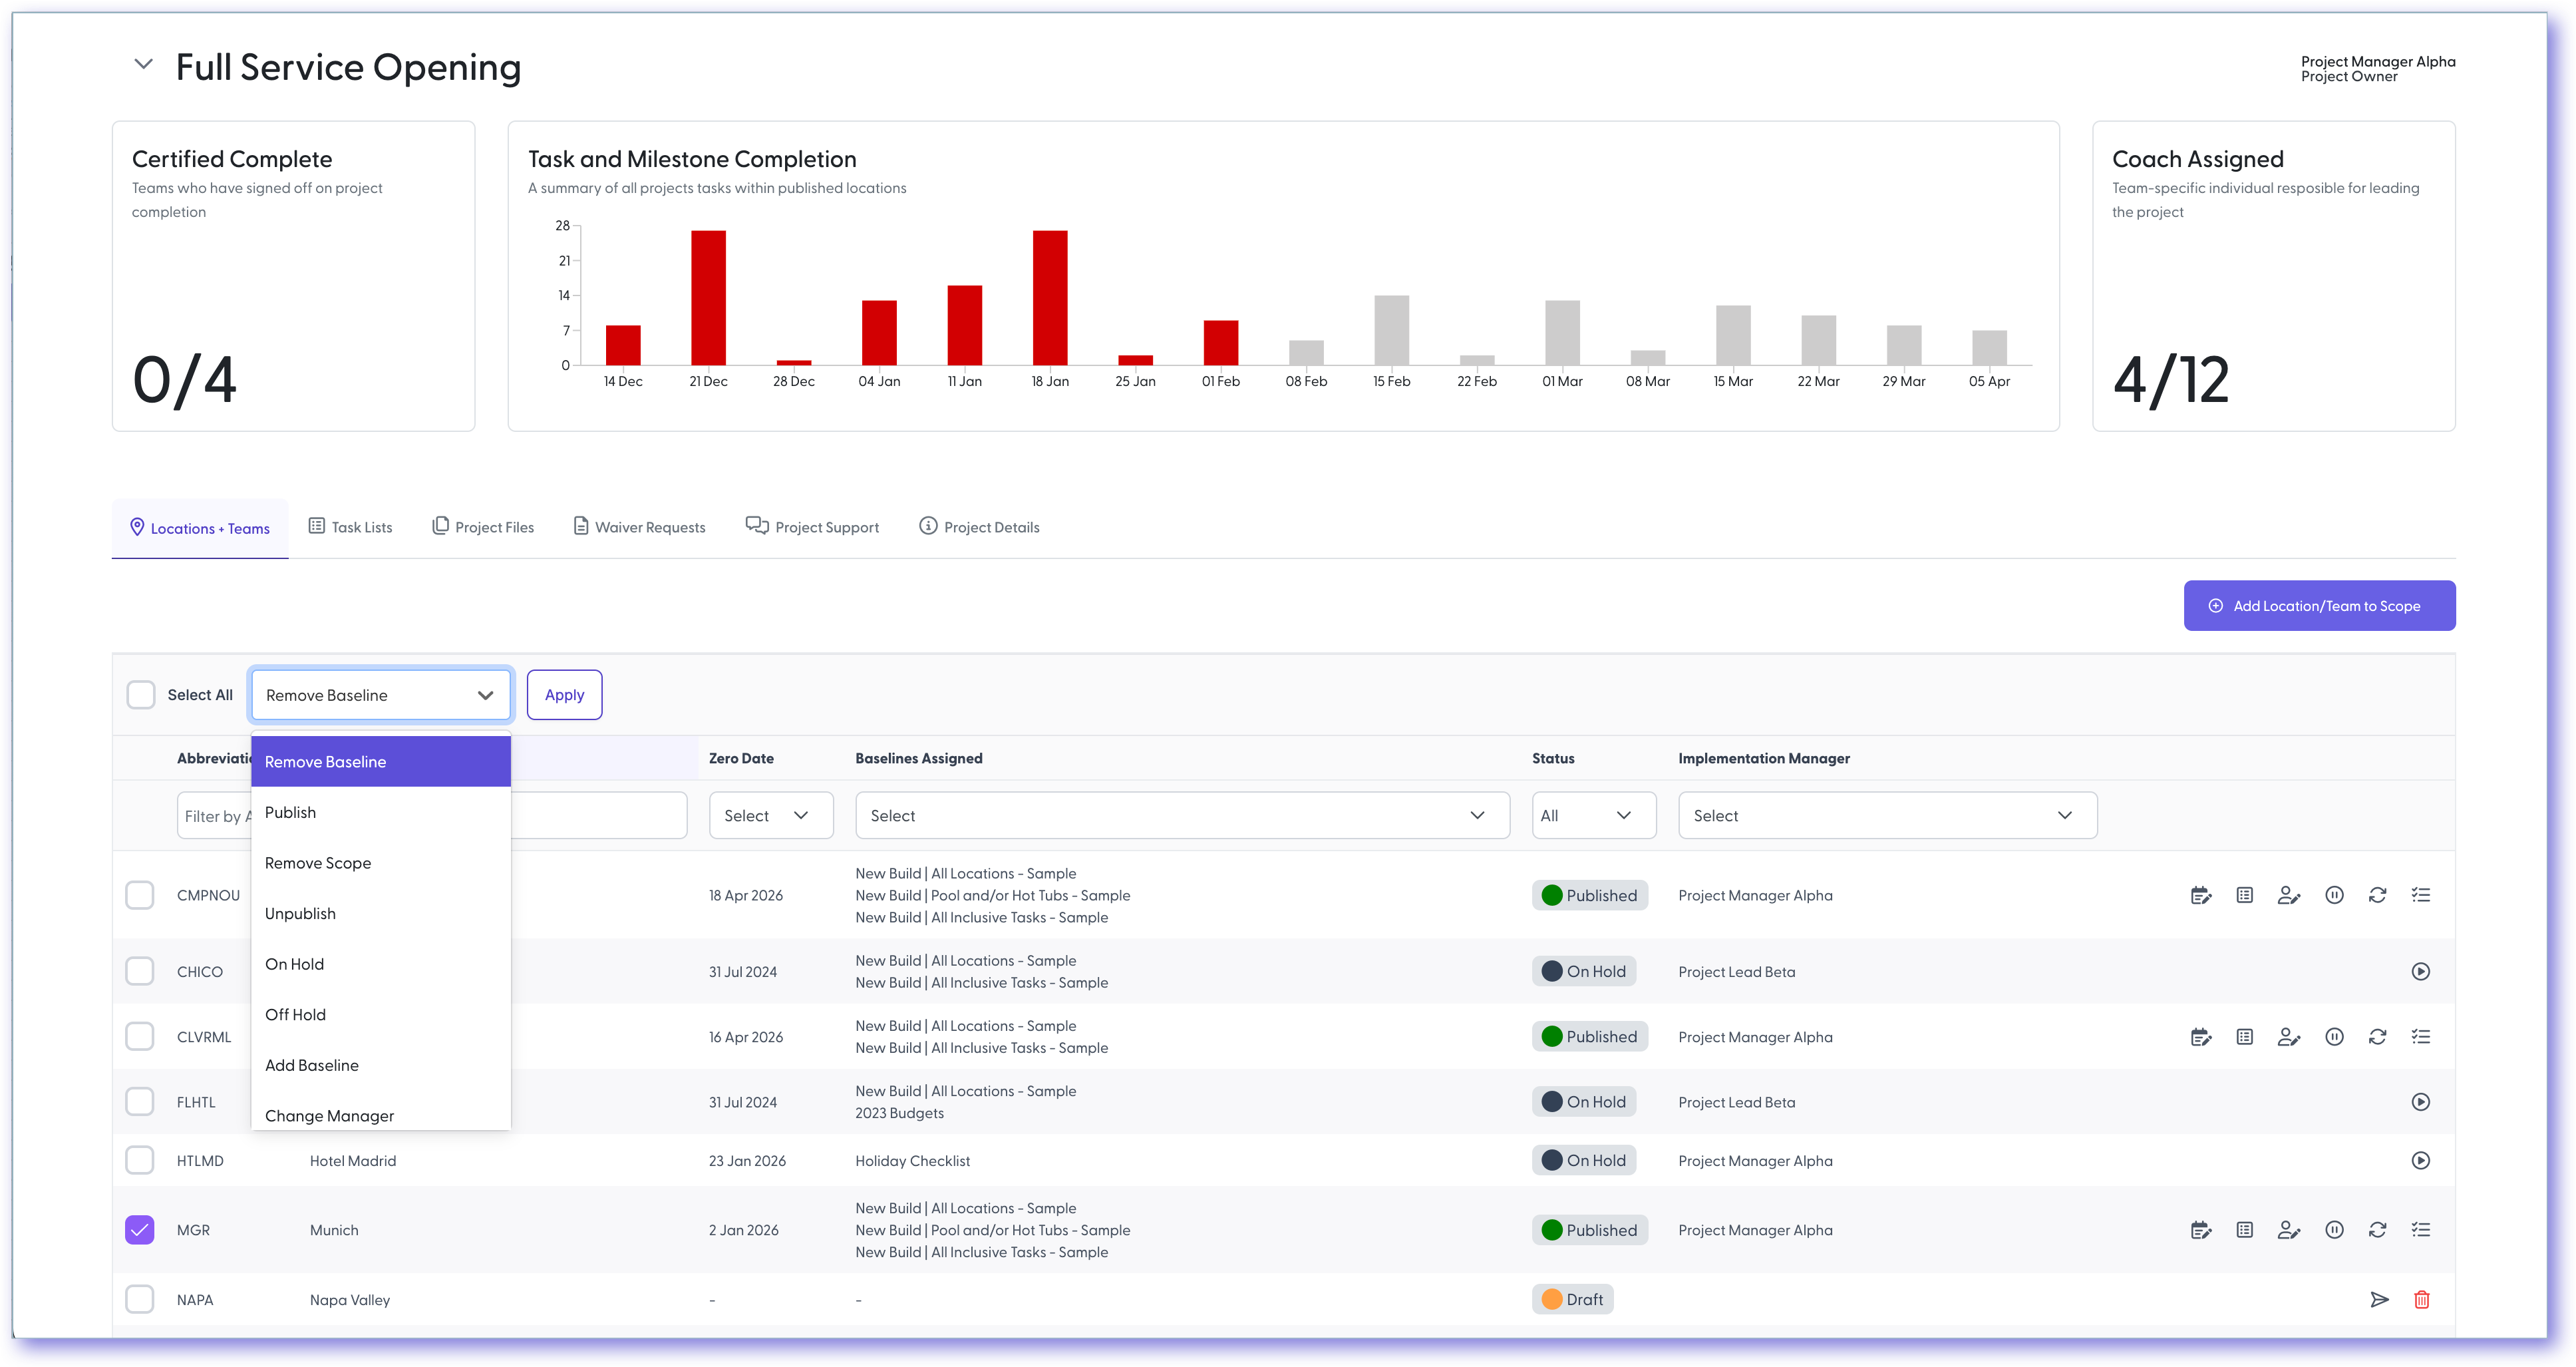This screenshot has height=1367, width=2576.
Task: Choose Publish from the action menu
Action: coord(381,813)
